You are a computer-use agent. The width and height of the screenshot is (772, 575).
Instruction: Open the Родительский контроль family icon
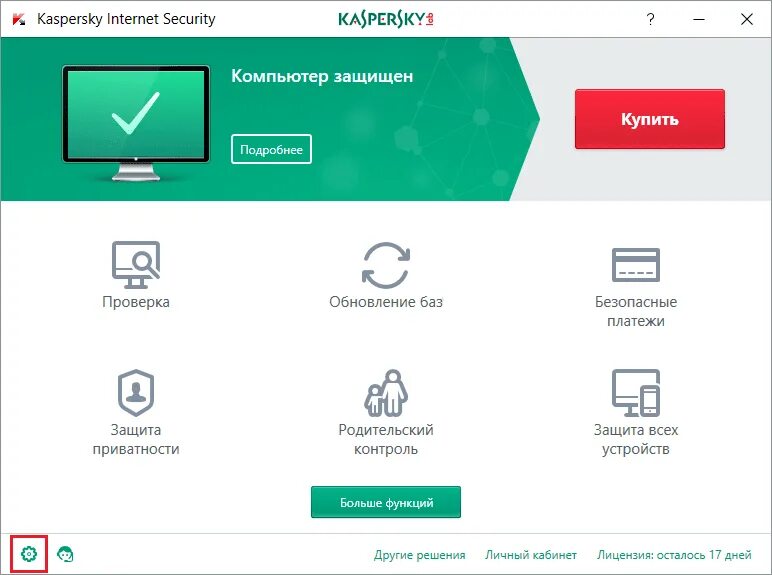[x=386, y=393]
